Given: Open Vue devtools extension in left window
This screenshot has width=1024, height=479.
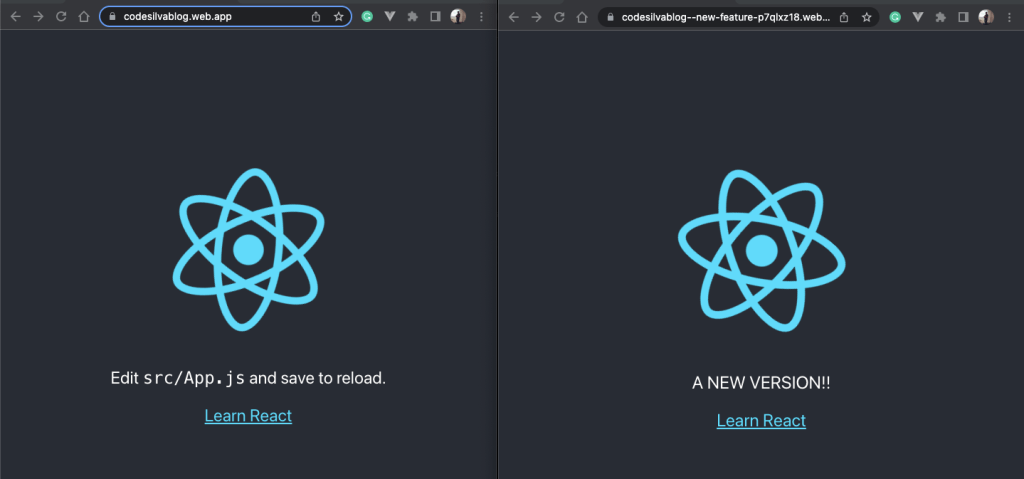Looking at the screenshot, I should click(x=391, y=17).
